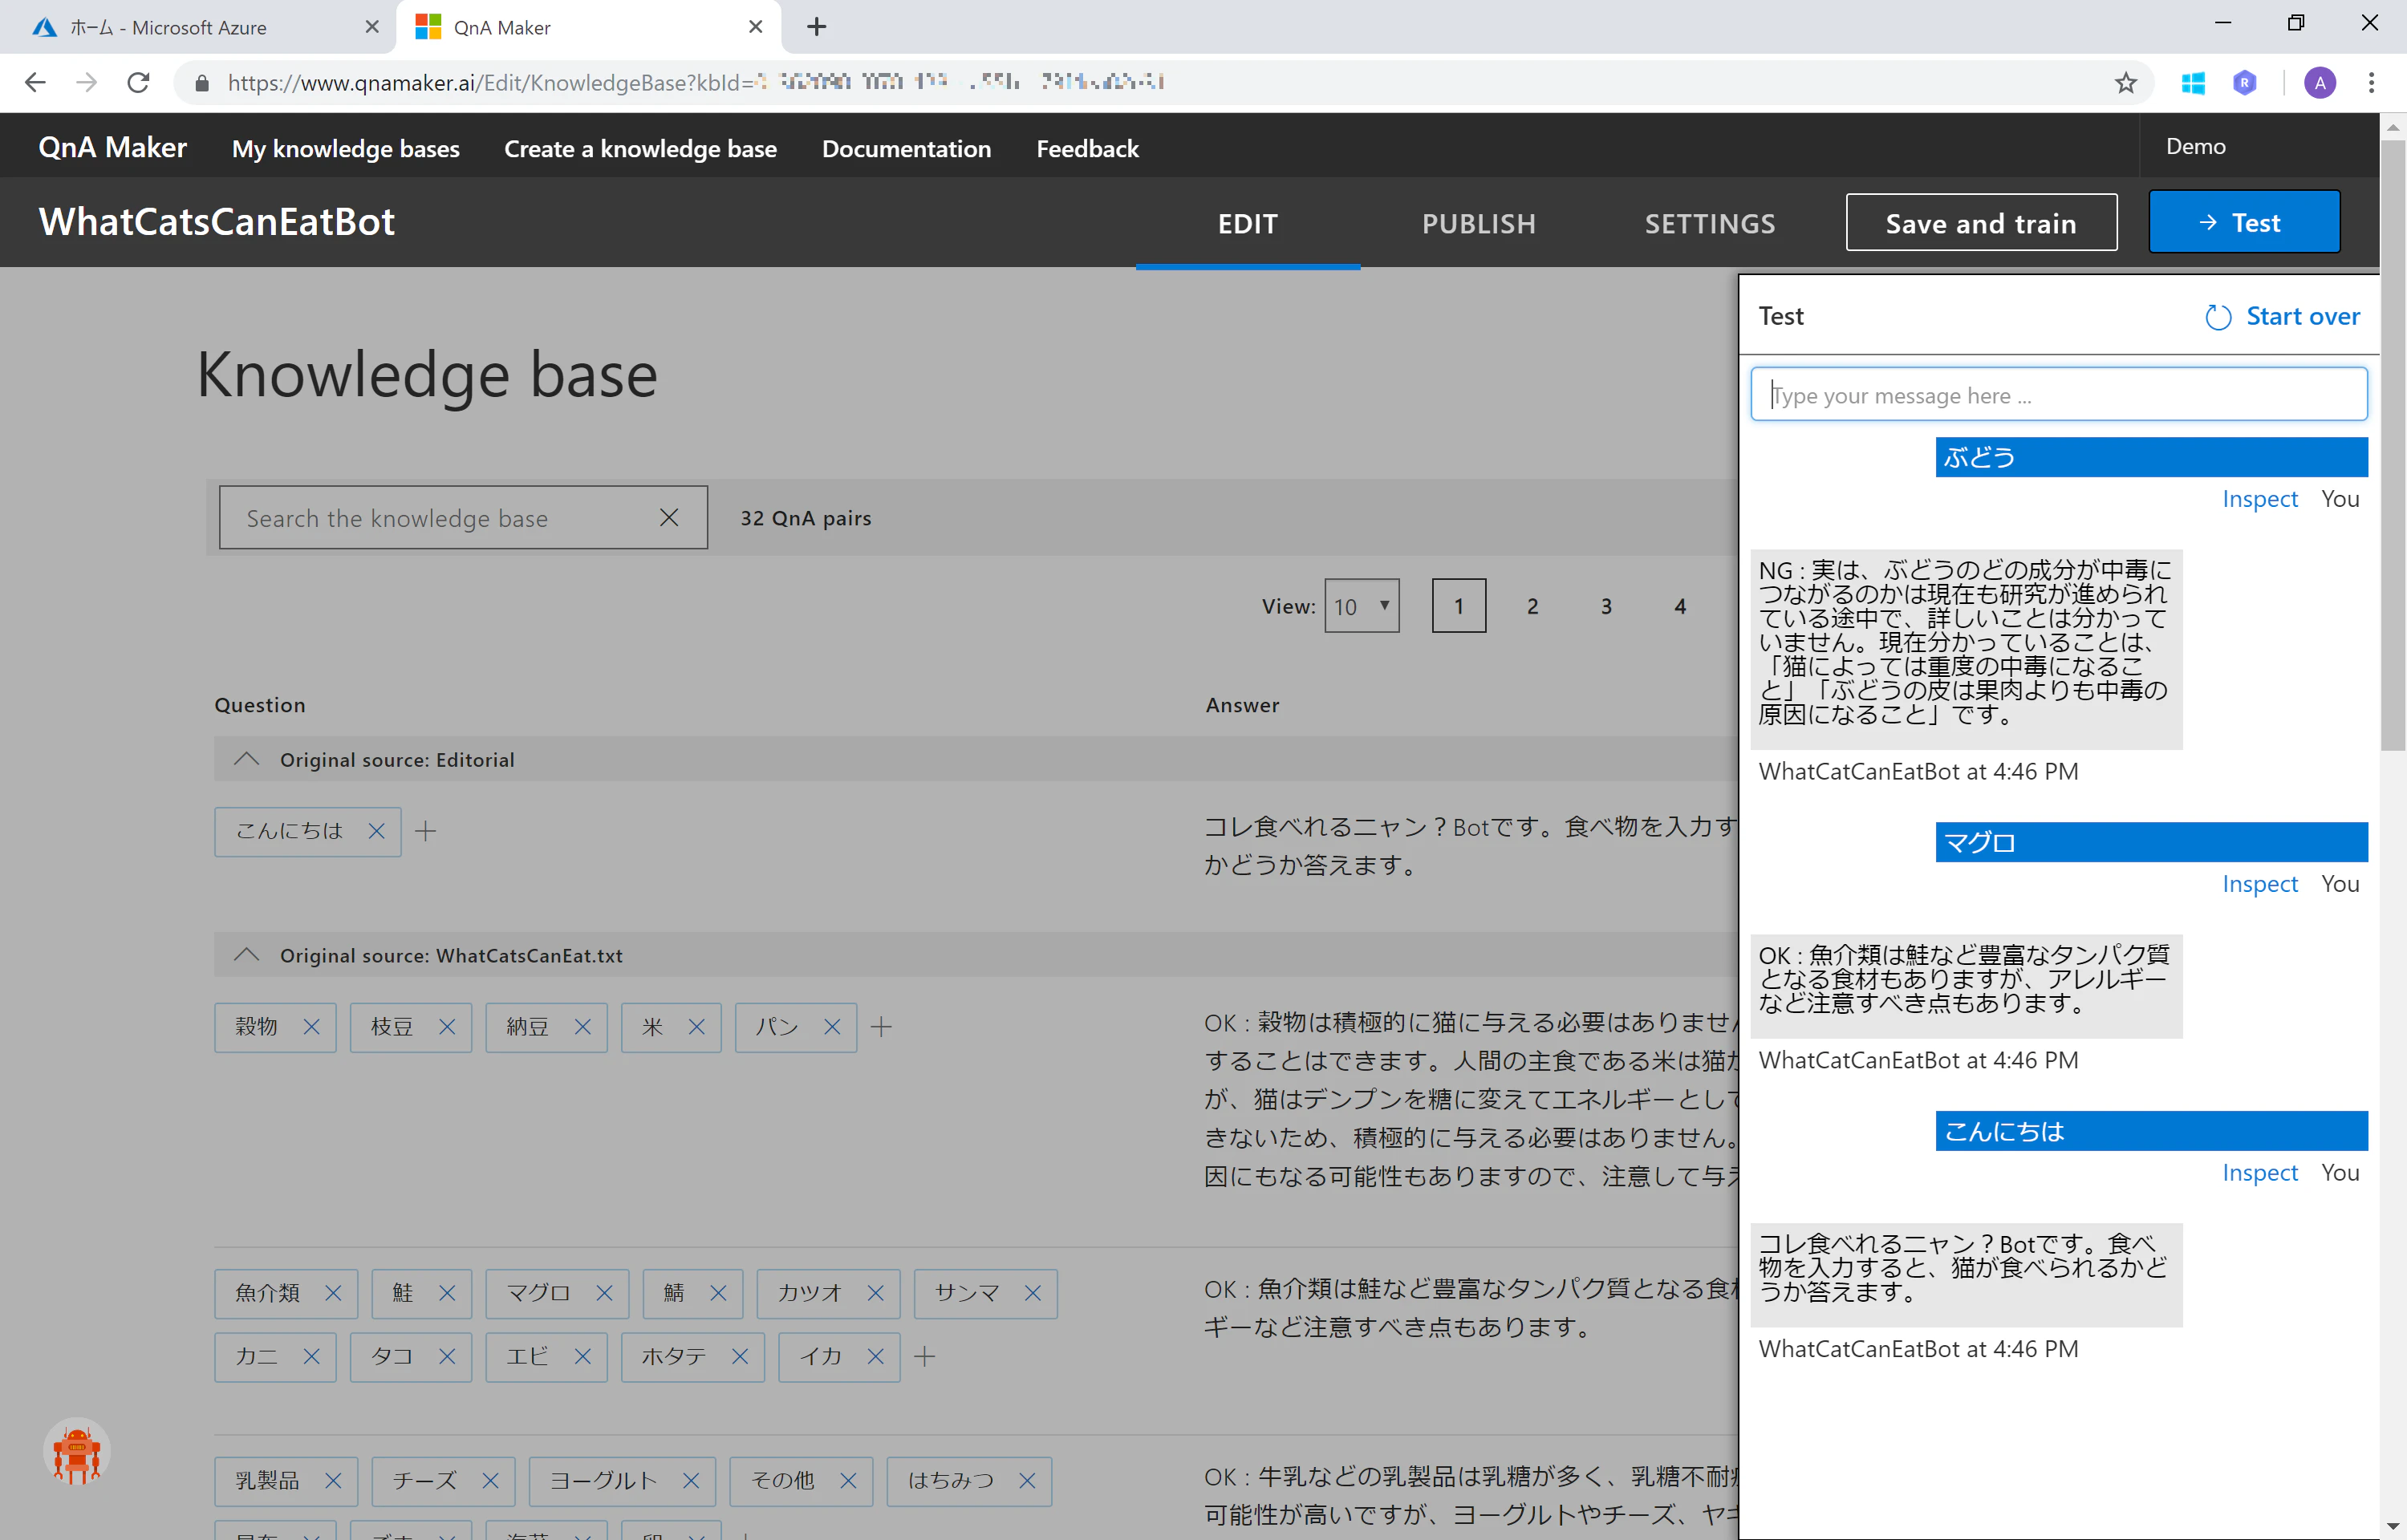Remove the パン question tag
This screenshot has width=2407, height=1540.
(x=832, y=1027)
